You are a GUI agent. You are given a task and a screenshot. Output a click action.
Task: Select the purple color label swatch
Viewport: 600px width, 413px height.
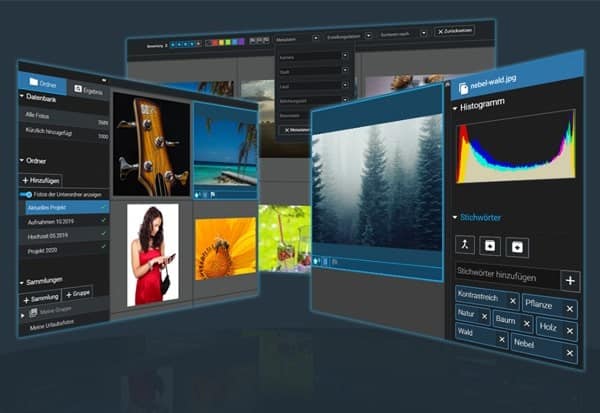(x=241, y=41)
